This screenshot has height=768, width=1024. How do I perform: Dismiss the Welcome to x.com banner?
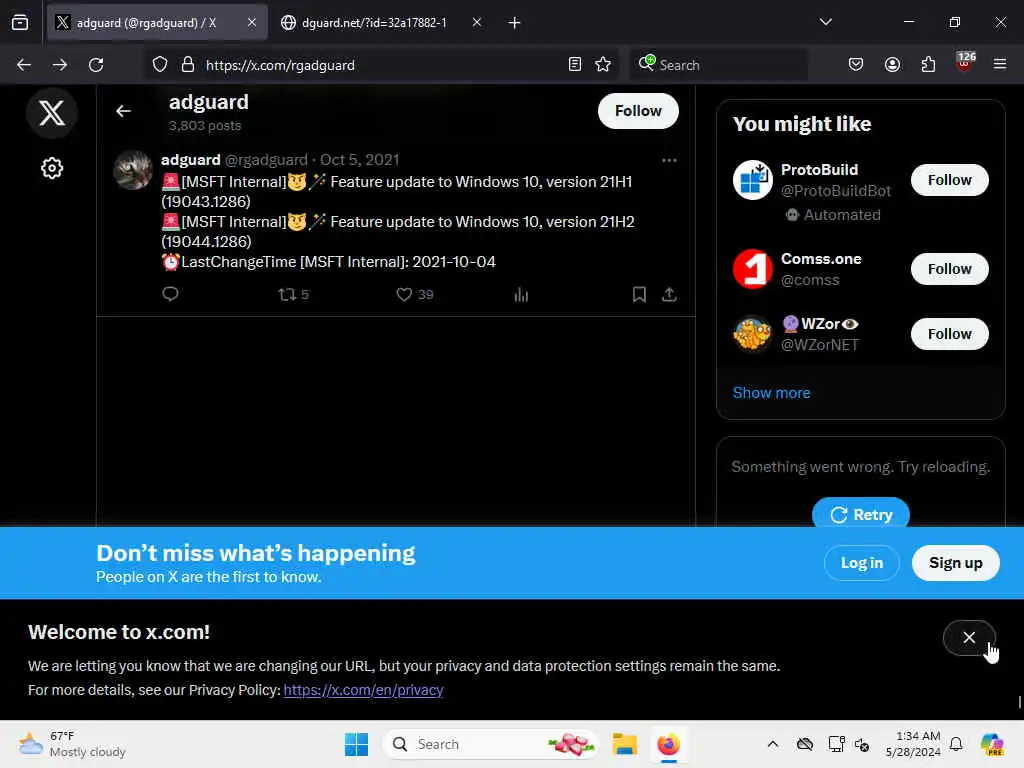[x=969, y=637]
